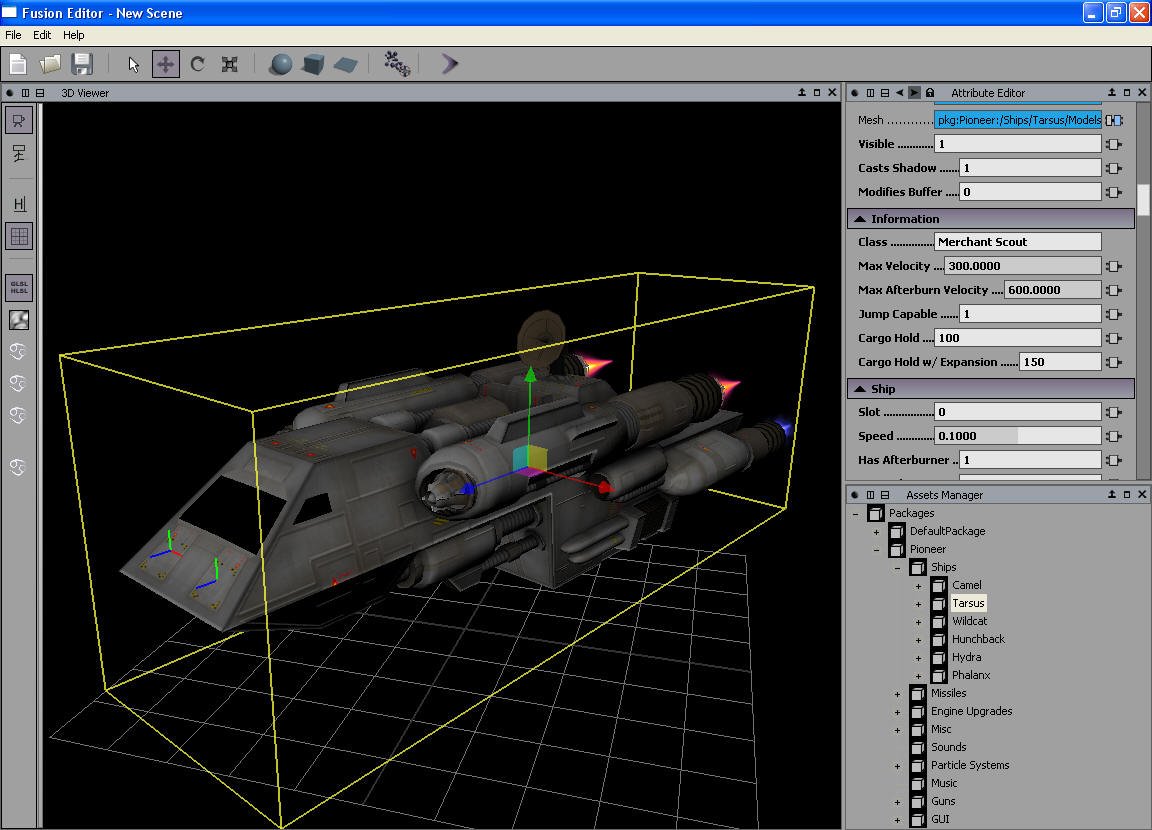
Task: Choose the Scale tool in toolbar
Action: tap(230, 64)
